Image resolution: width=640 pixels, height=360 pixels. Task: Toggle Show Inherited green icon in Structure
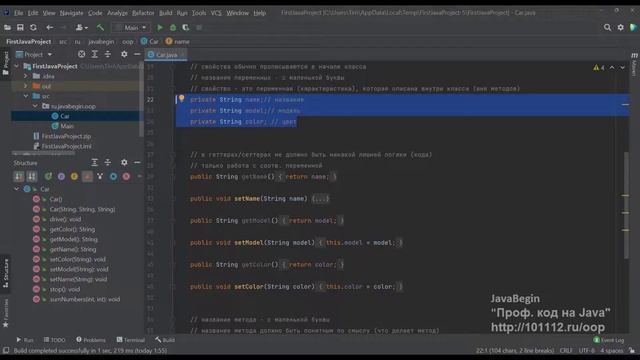pyautogui.click(x=48, y=176)
